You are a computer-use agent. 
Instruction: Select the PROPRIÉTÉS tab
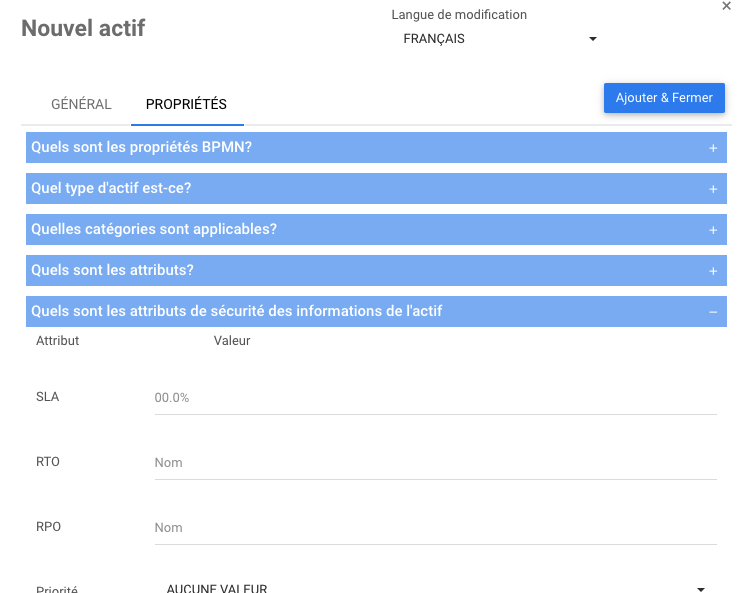pyautogui.click(x=186, y=104)
